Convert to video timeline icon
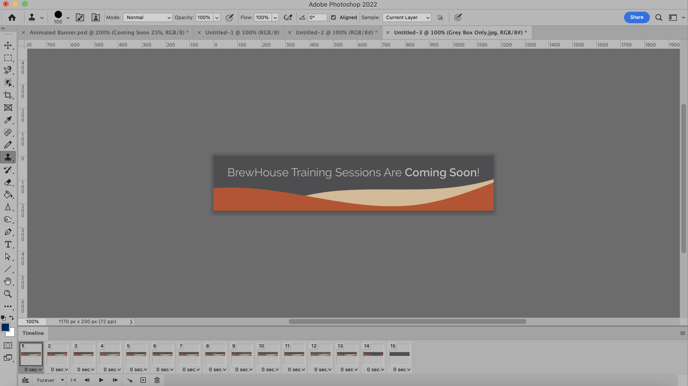The image size is (688, 386). coord(25,380)
